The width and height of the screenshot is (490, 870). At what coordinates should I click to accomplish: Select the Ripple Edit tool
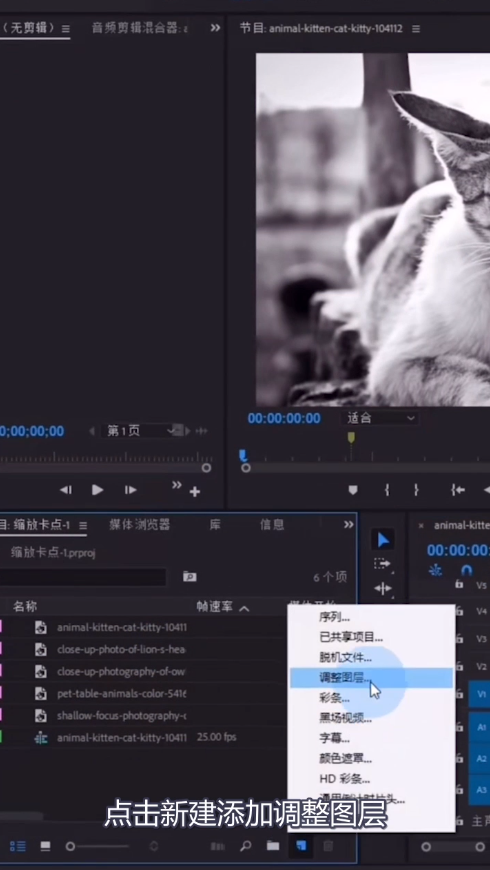click(383, 588)
